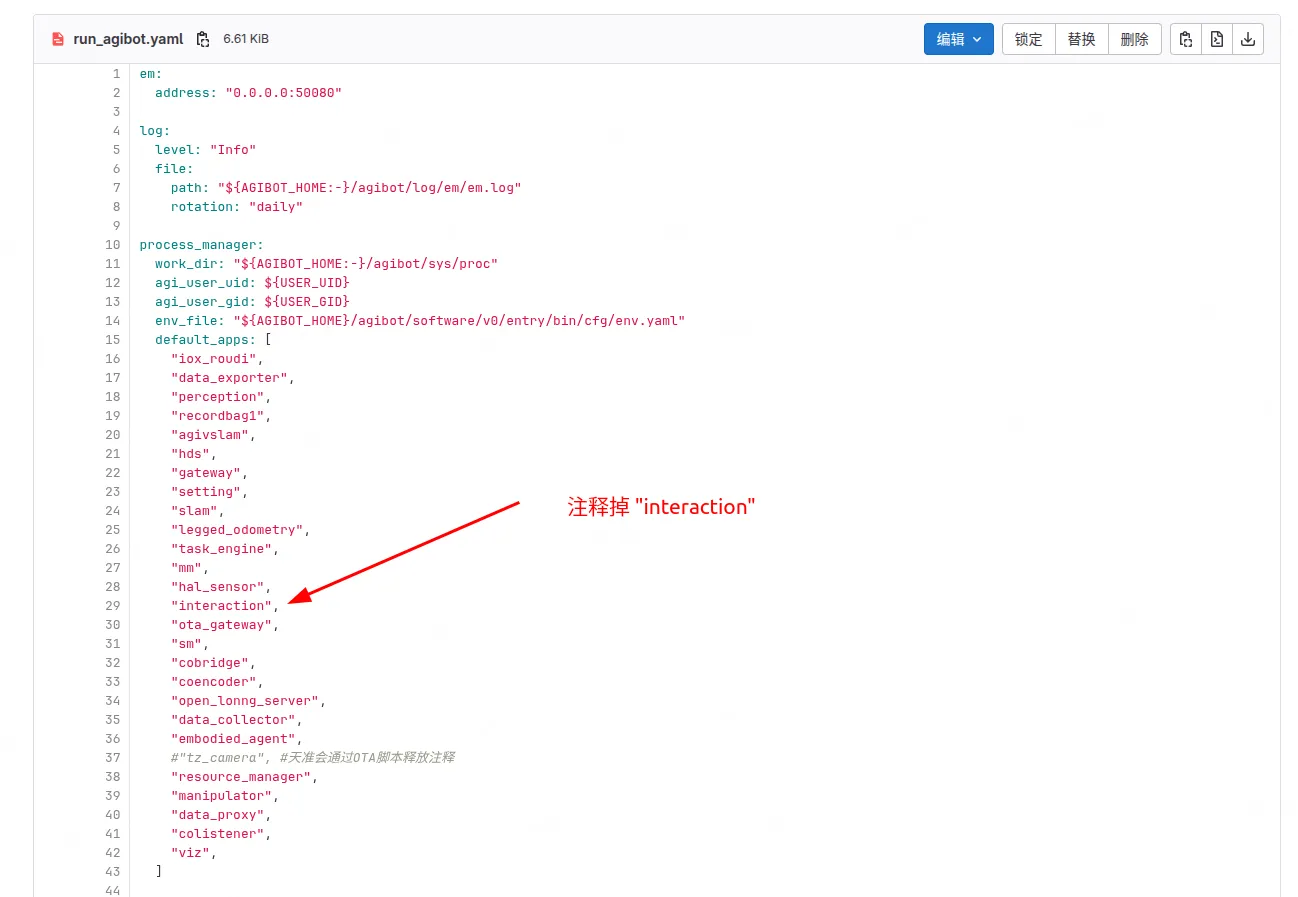Click the "slam" entry
1298x897 pixels.
point(193,510)
